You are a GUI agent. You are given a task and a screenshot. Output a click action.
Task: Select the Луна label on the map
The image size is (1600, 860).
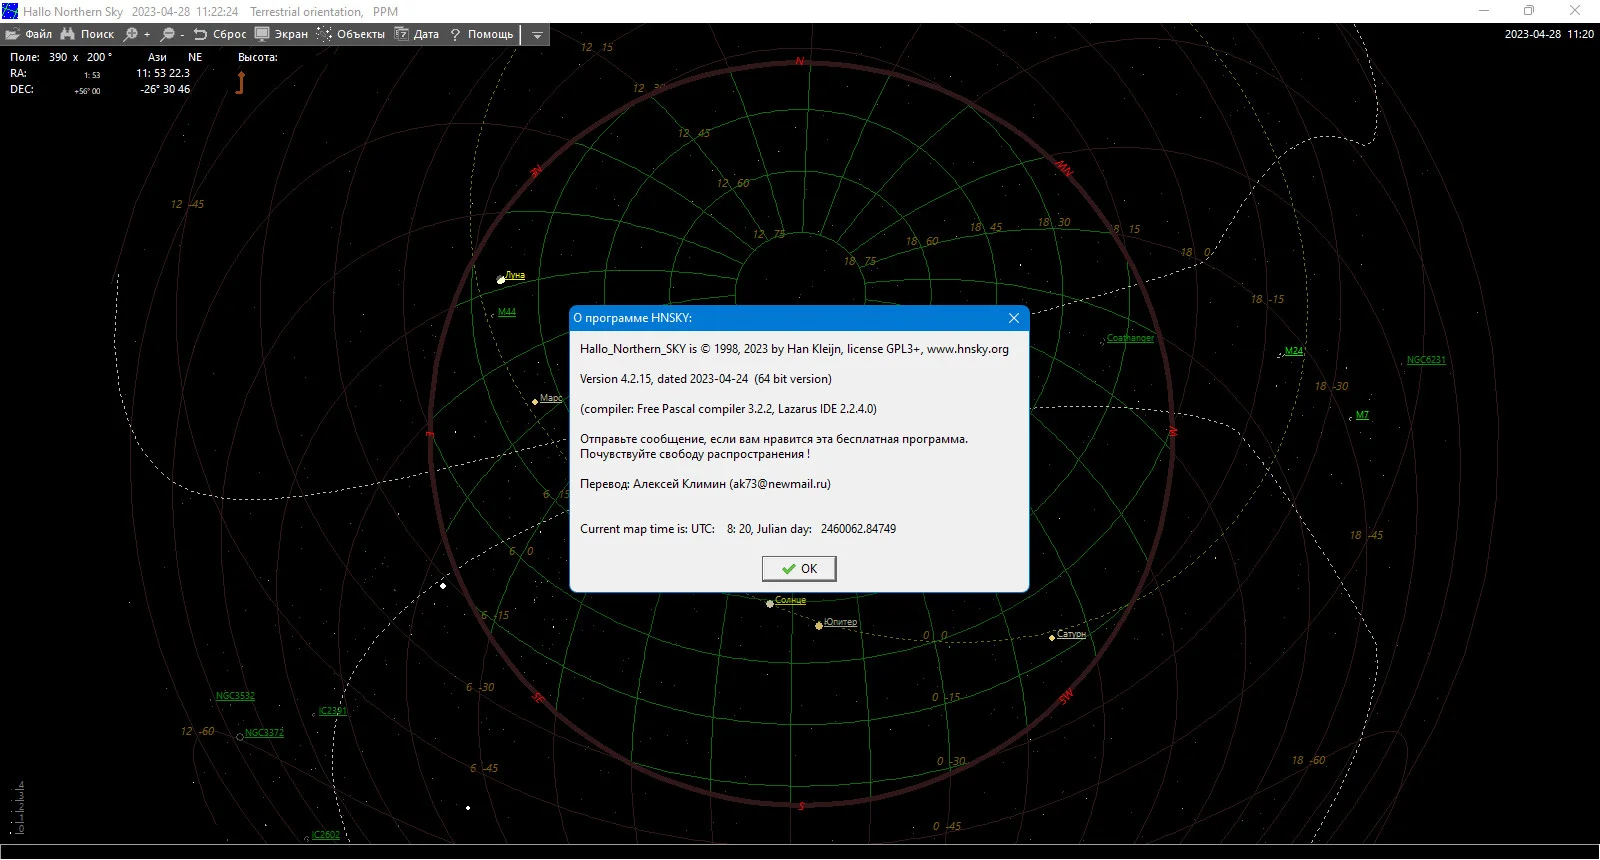click(x=515, y=275)
